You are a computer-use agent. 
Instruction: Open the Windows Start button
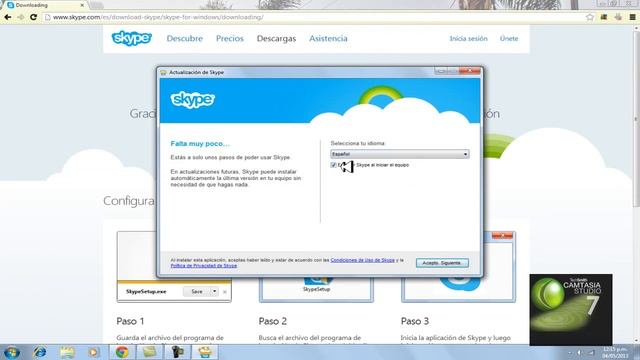(11, 352)
